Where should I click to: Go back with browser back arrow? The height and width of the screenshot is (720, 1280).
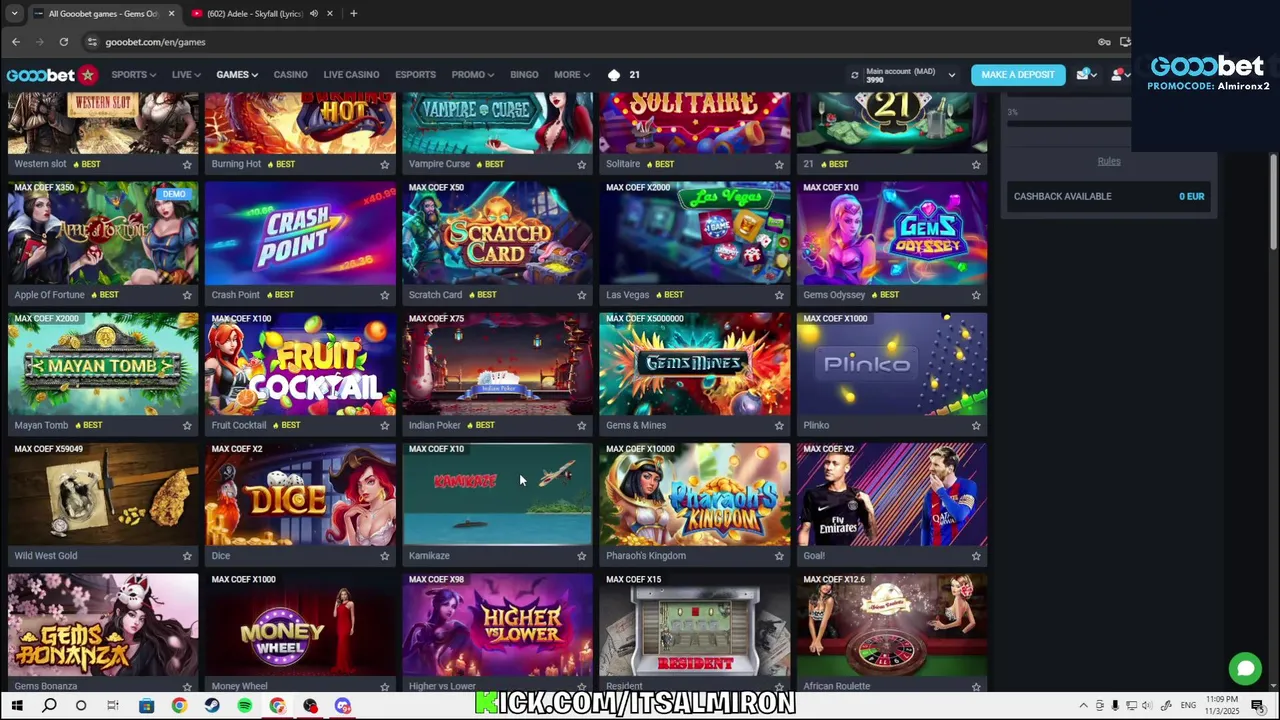coord(16,42)
